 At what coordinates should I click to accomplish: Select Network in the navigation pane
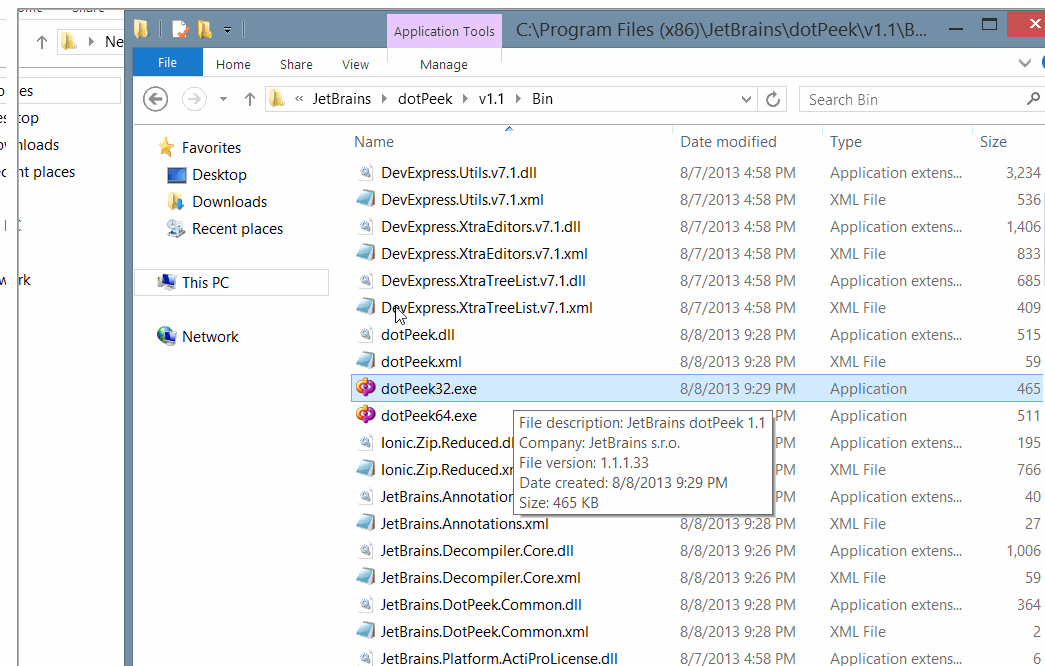click(x=210, y=337)
